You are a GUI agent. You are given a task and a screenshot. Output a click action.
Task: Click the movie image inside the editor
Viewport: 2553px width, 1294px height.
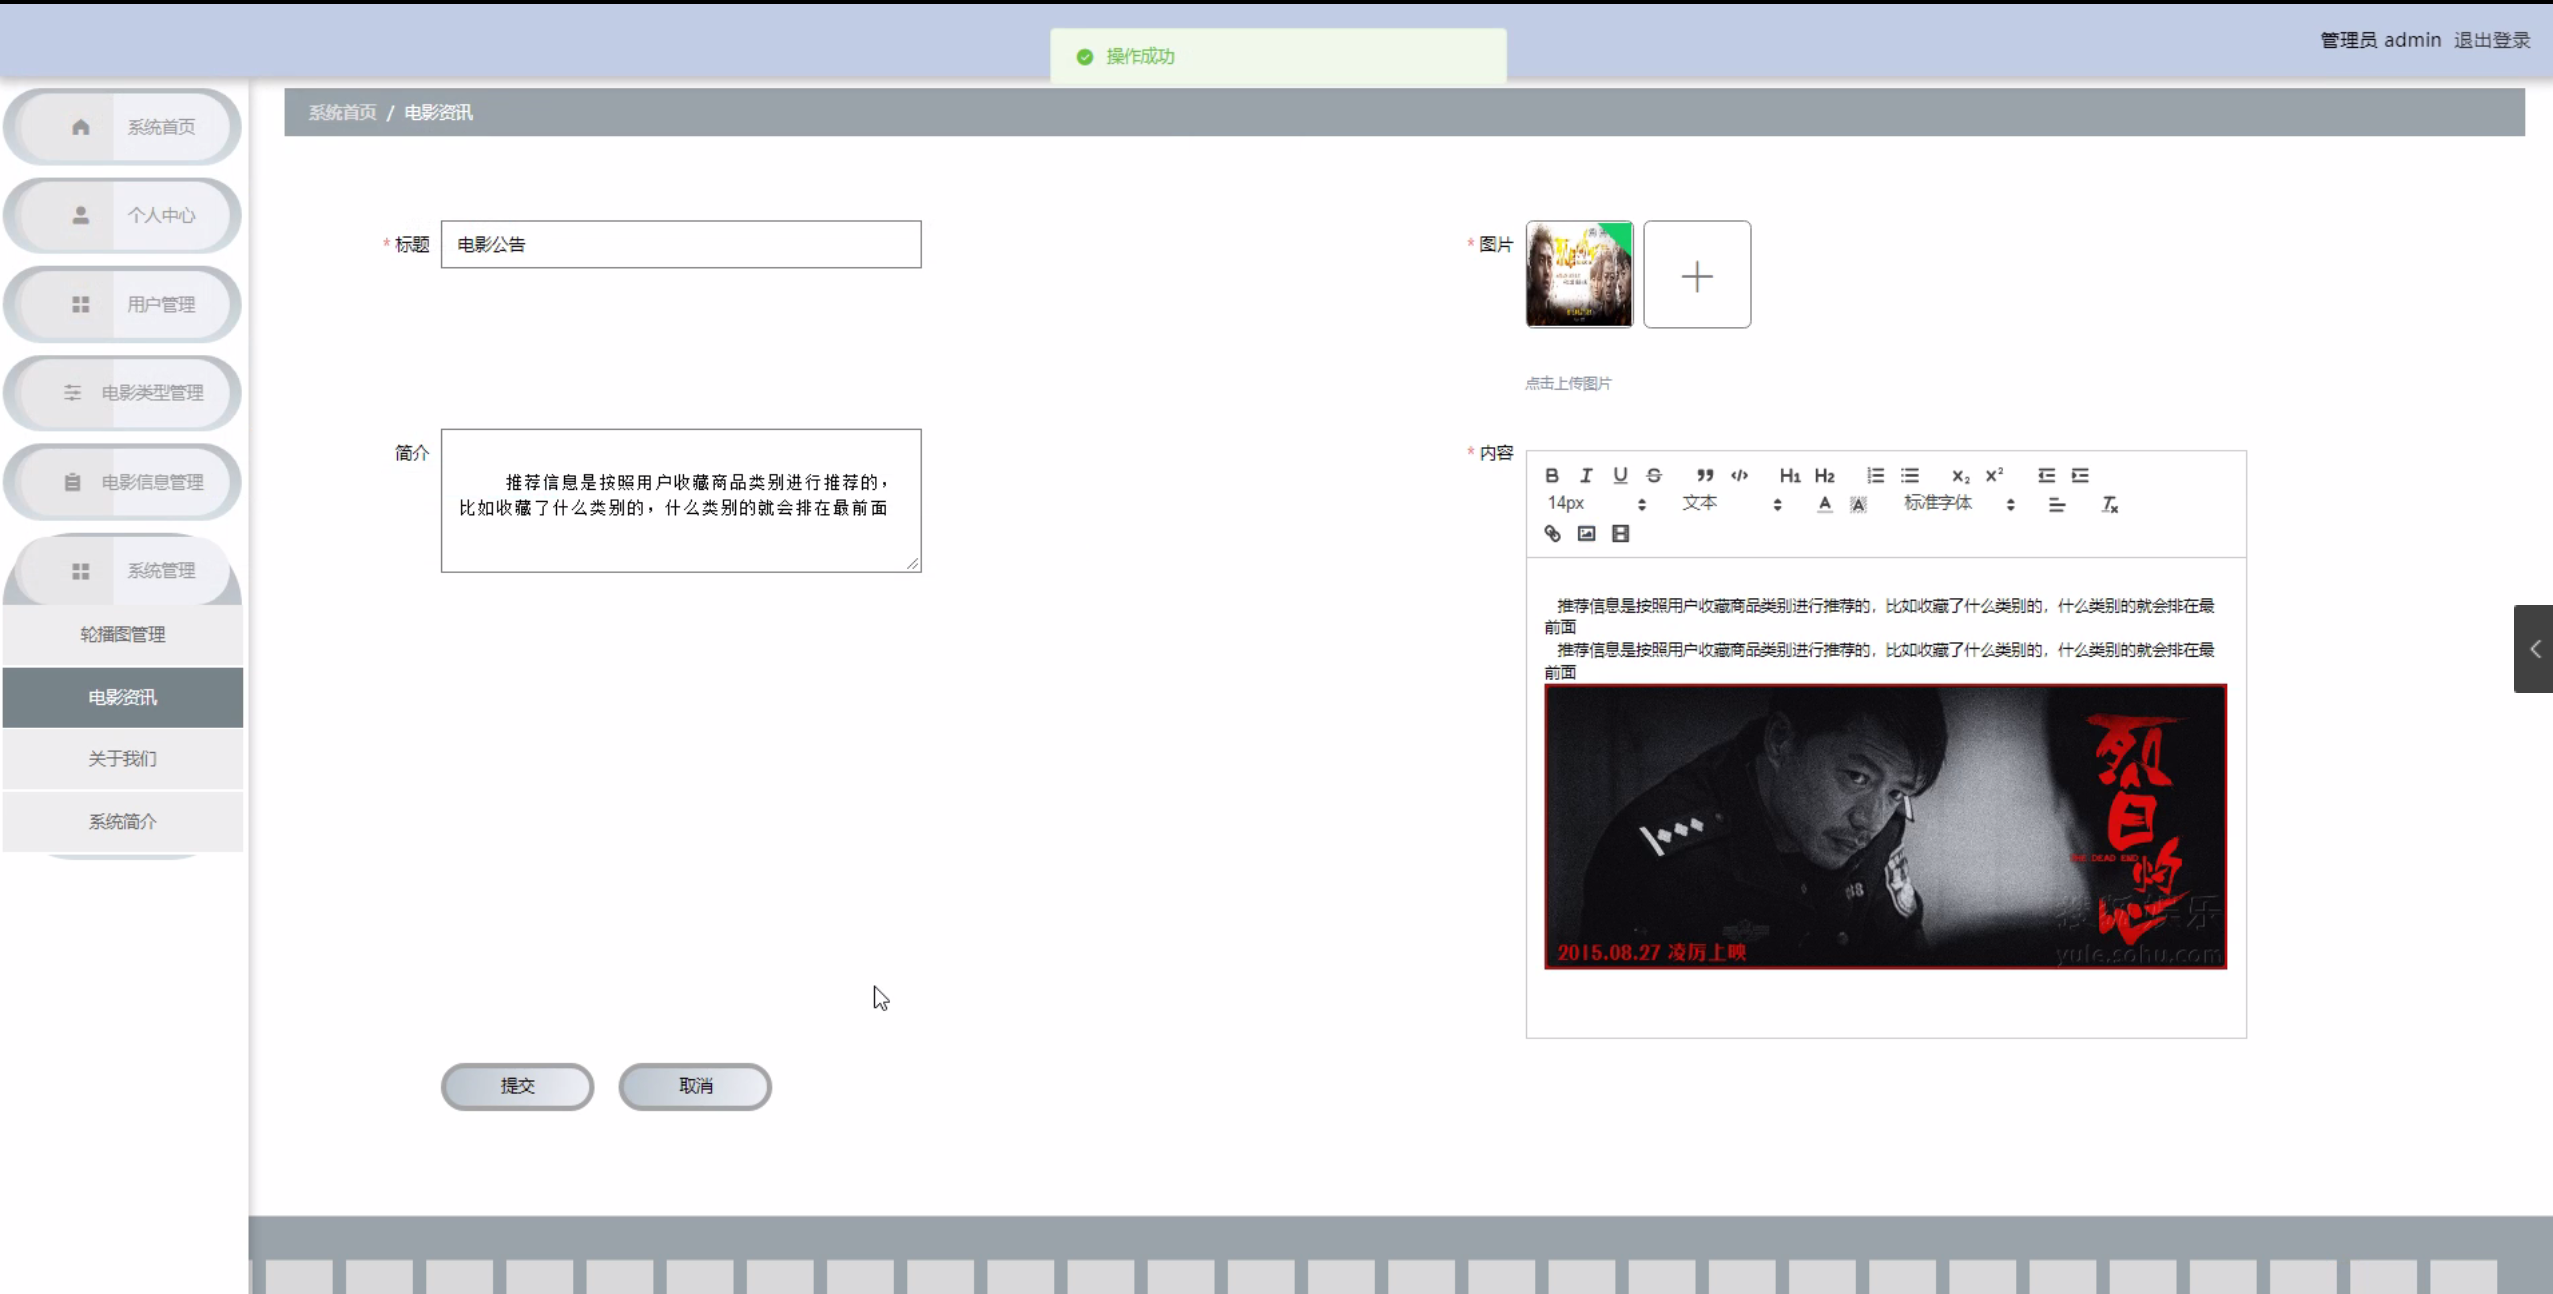click(x=1885, y=826)
